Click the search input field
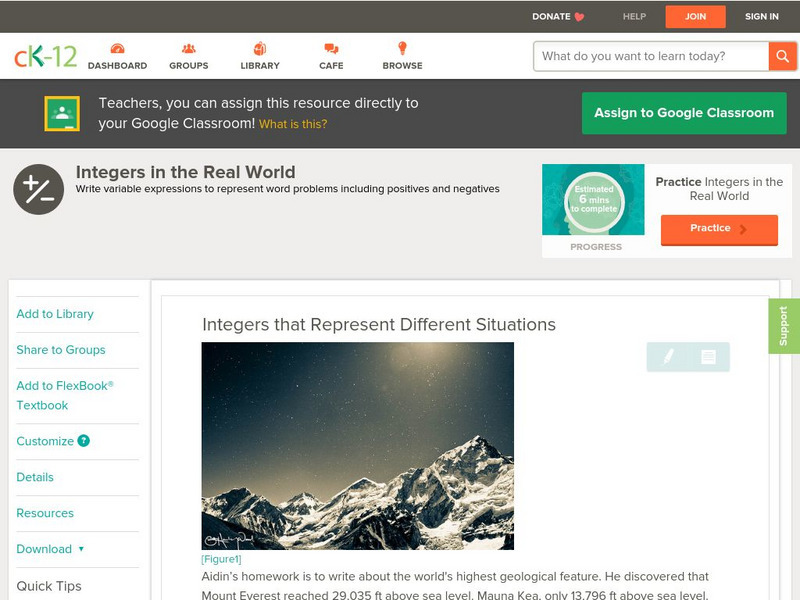 (x=651, y=56)
